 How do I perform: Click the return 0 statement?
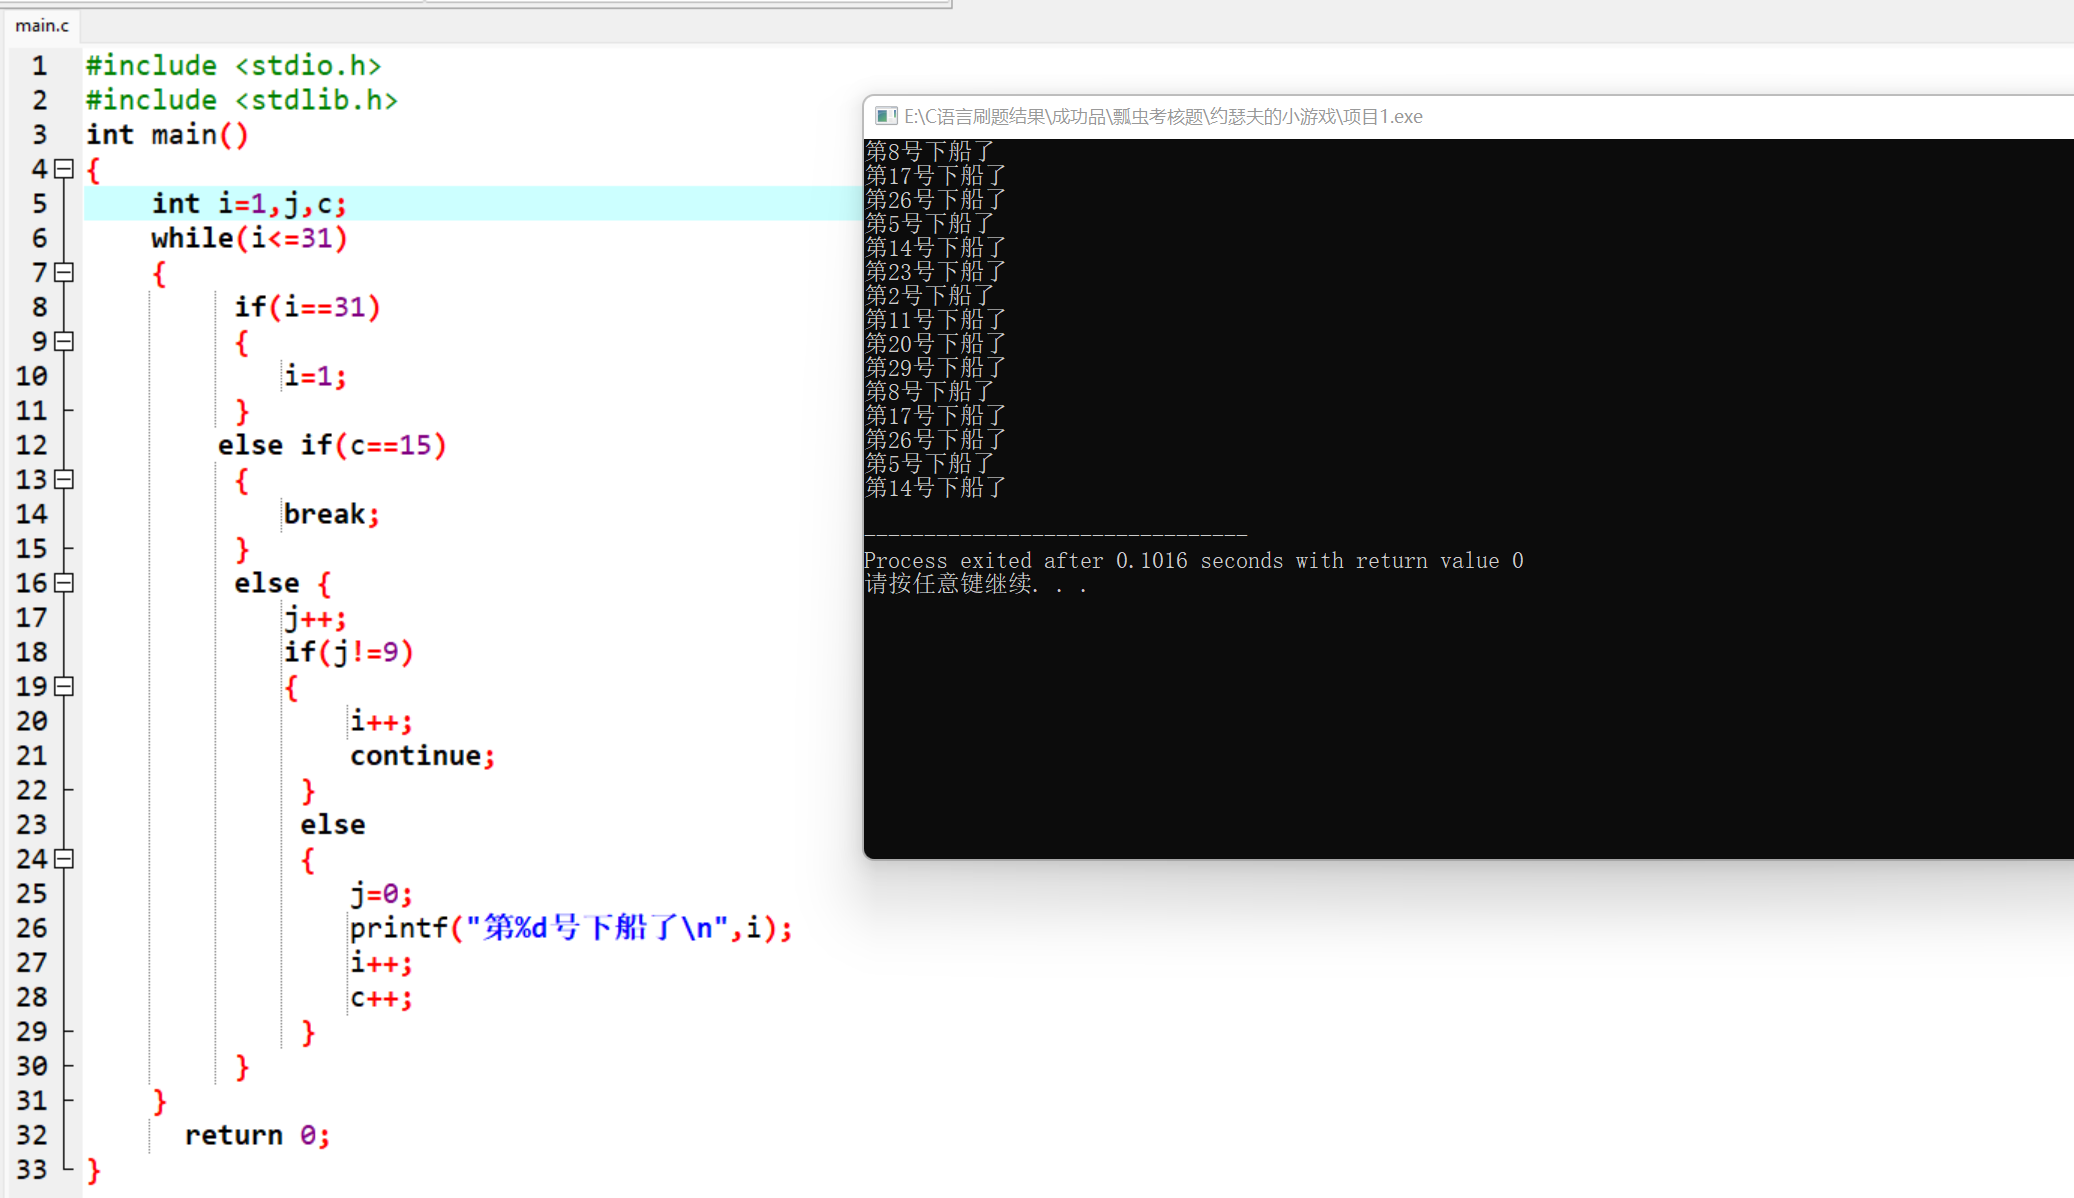tap(257, 1134)
